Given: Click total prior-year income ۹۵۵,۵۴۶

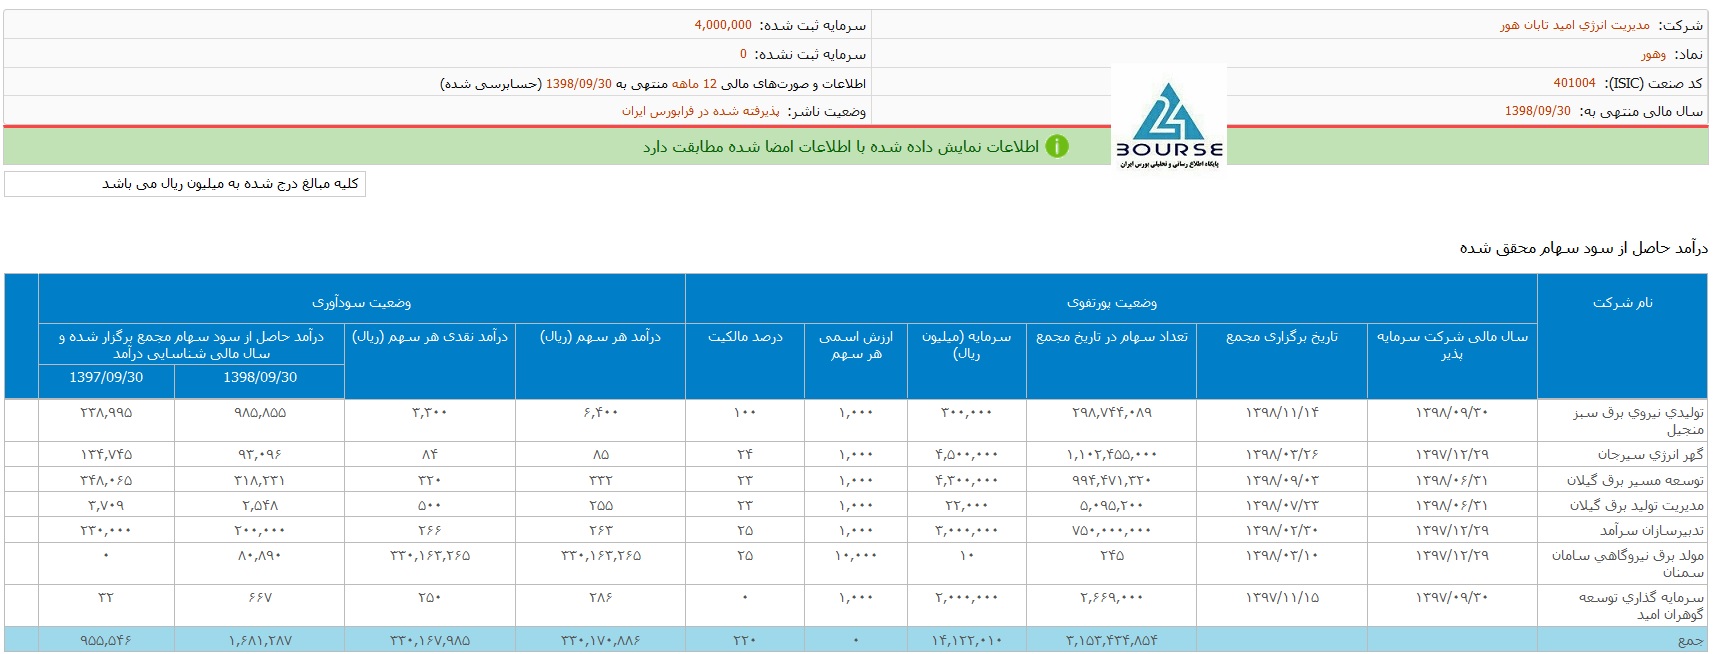Looking at the screenshot, I should (106, 640).
